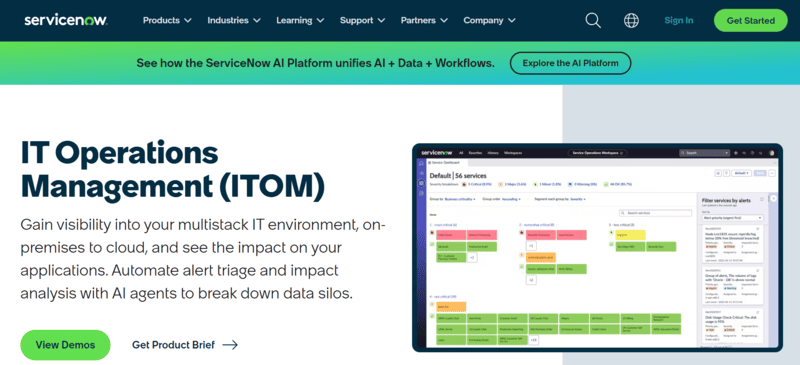Click the Search services field in dashboard preview
This screenshot has width=800, height=365.
tap(655, 213)
